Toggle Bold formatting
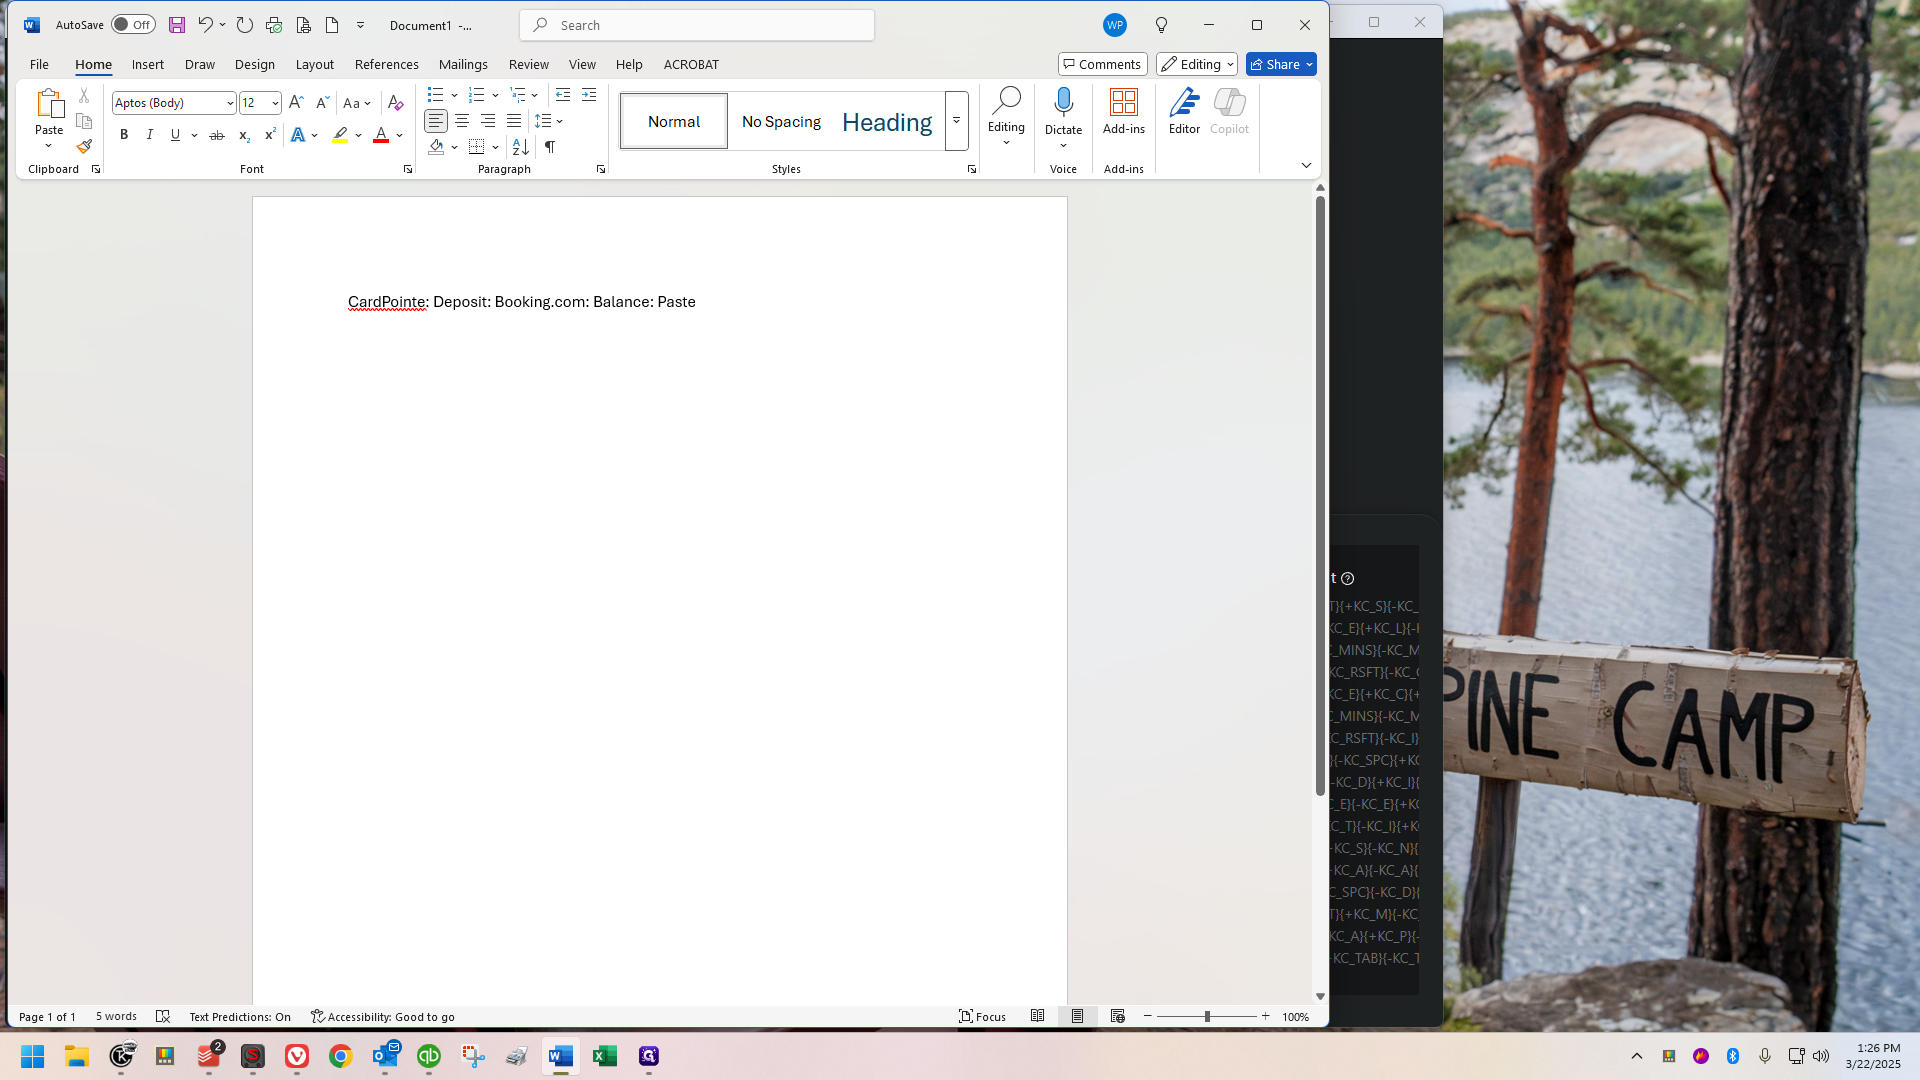1920x1080 pixels. [124, 135]
